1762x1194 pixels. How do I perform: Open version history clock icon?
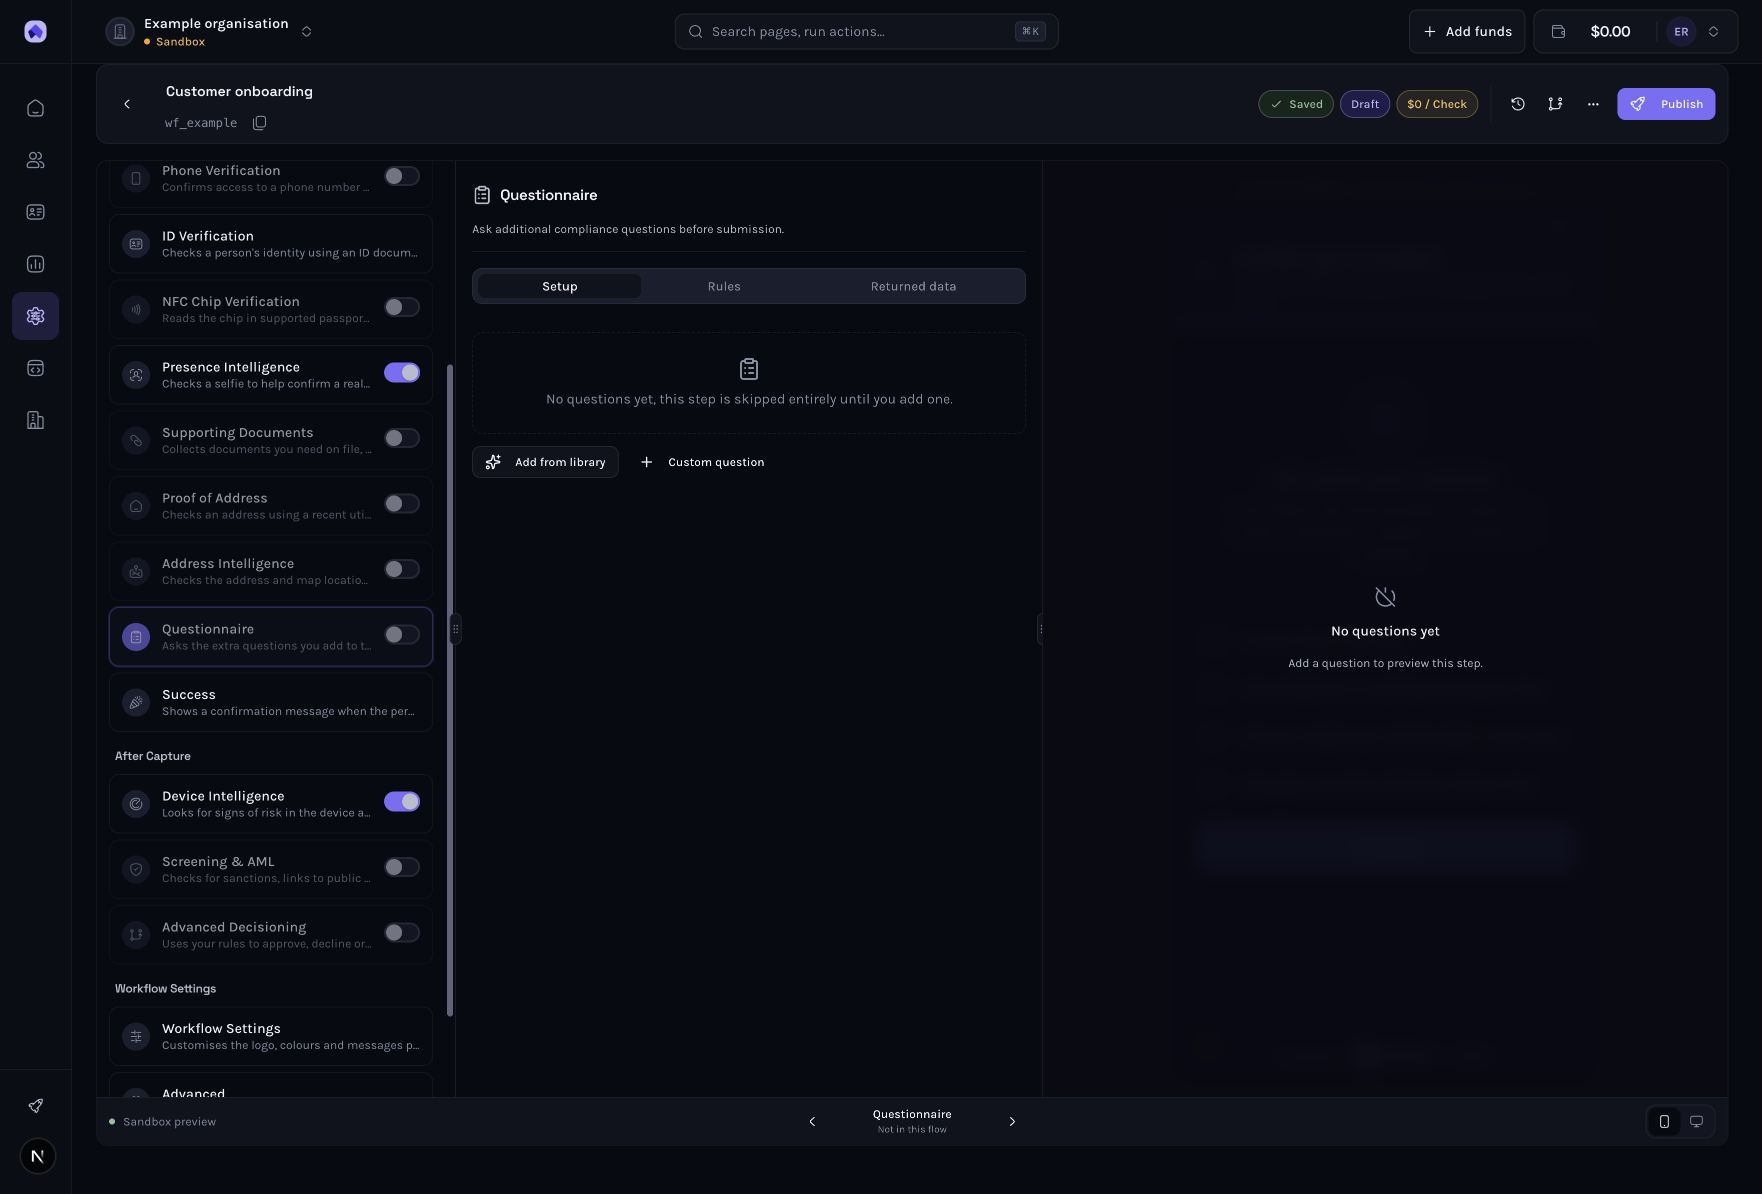click(x=1517, y=104)
